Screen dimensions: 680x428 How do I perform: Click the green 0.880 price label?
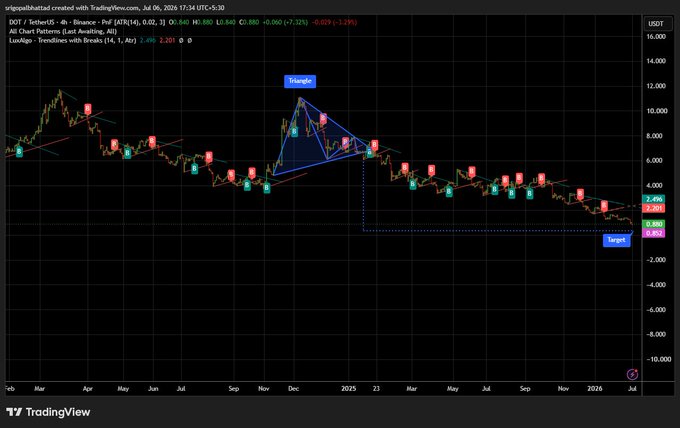[x=654, y=224]
